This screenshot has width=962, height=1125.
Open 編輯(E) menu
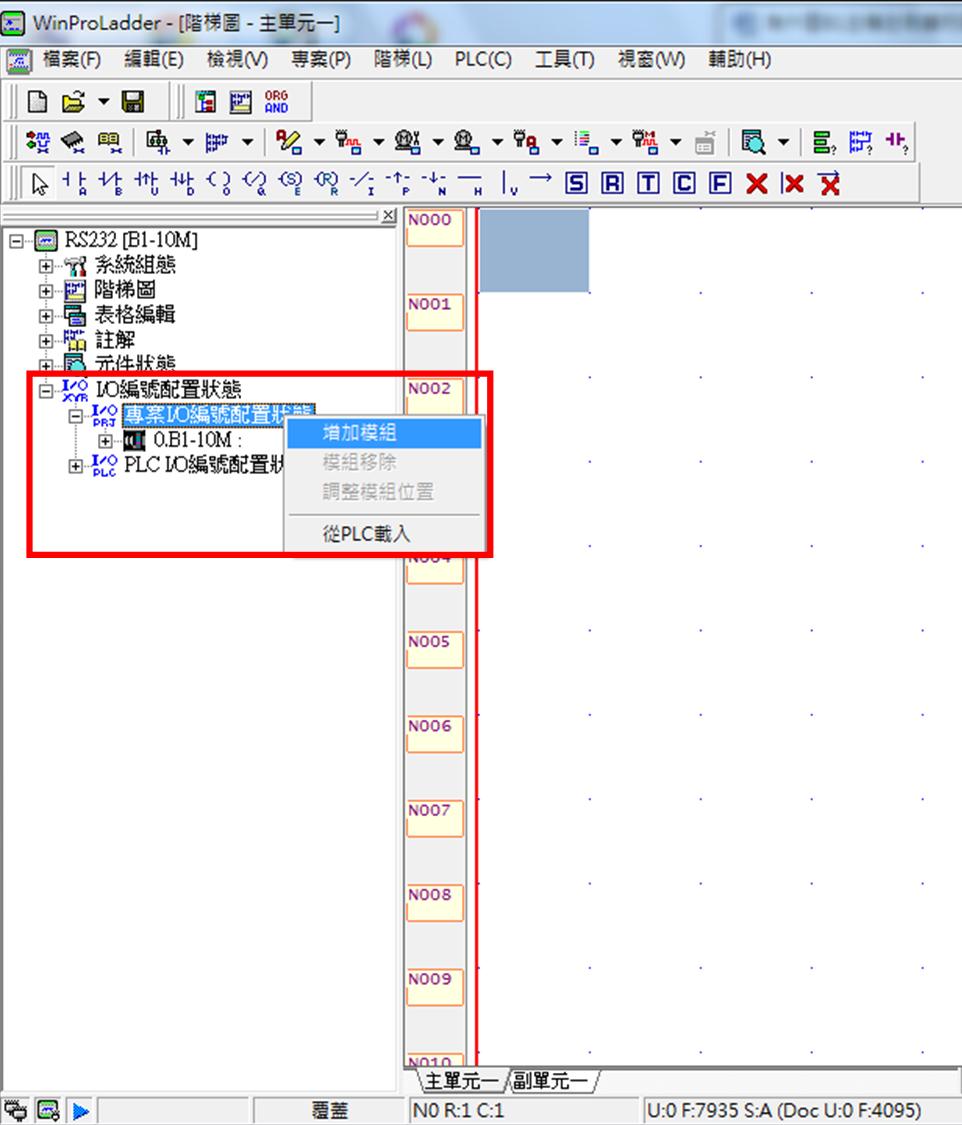tap(154, 60)
